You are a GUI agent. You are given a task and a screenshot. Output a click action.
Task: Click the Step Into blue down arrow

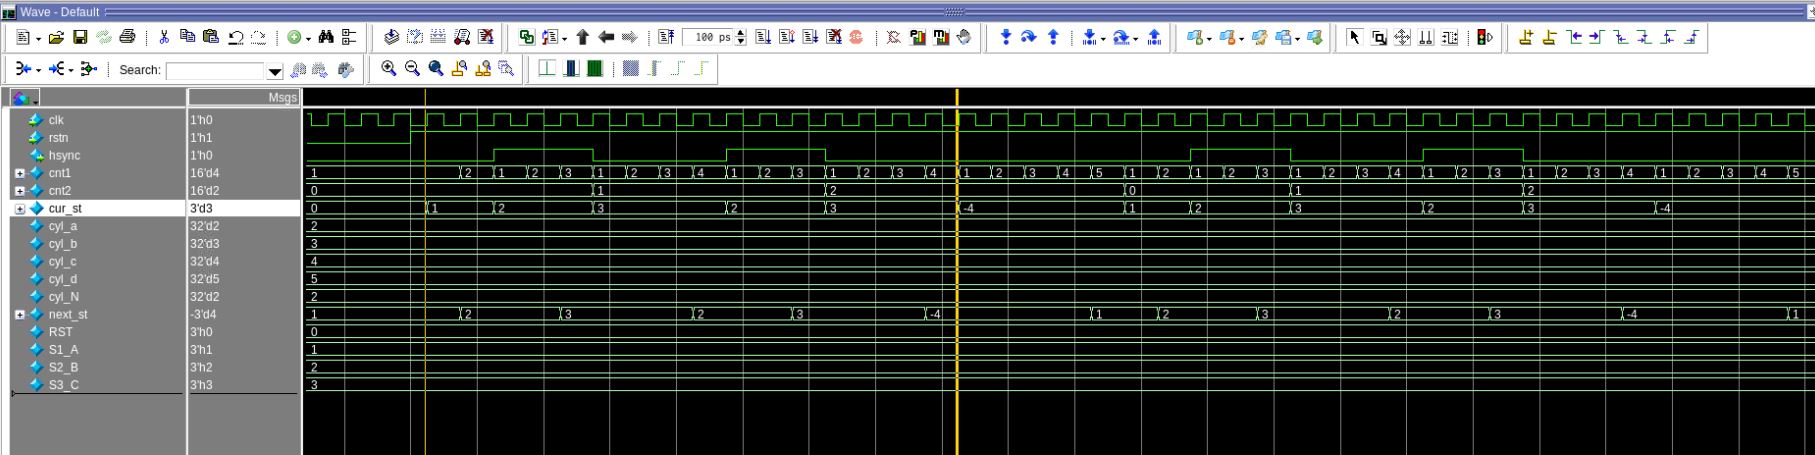(1005, 37)
